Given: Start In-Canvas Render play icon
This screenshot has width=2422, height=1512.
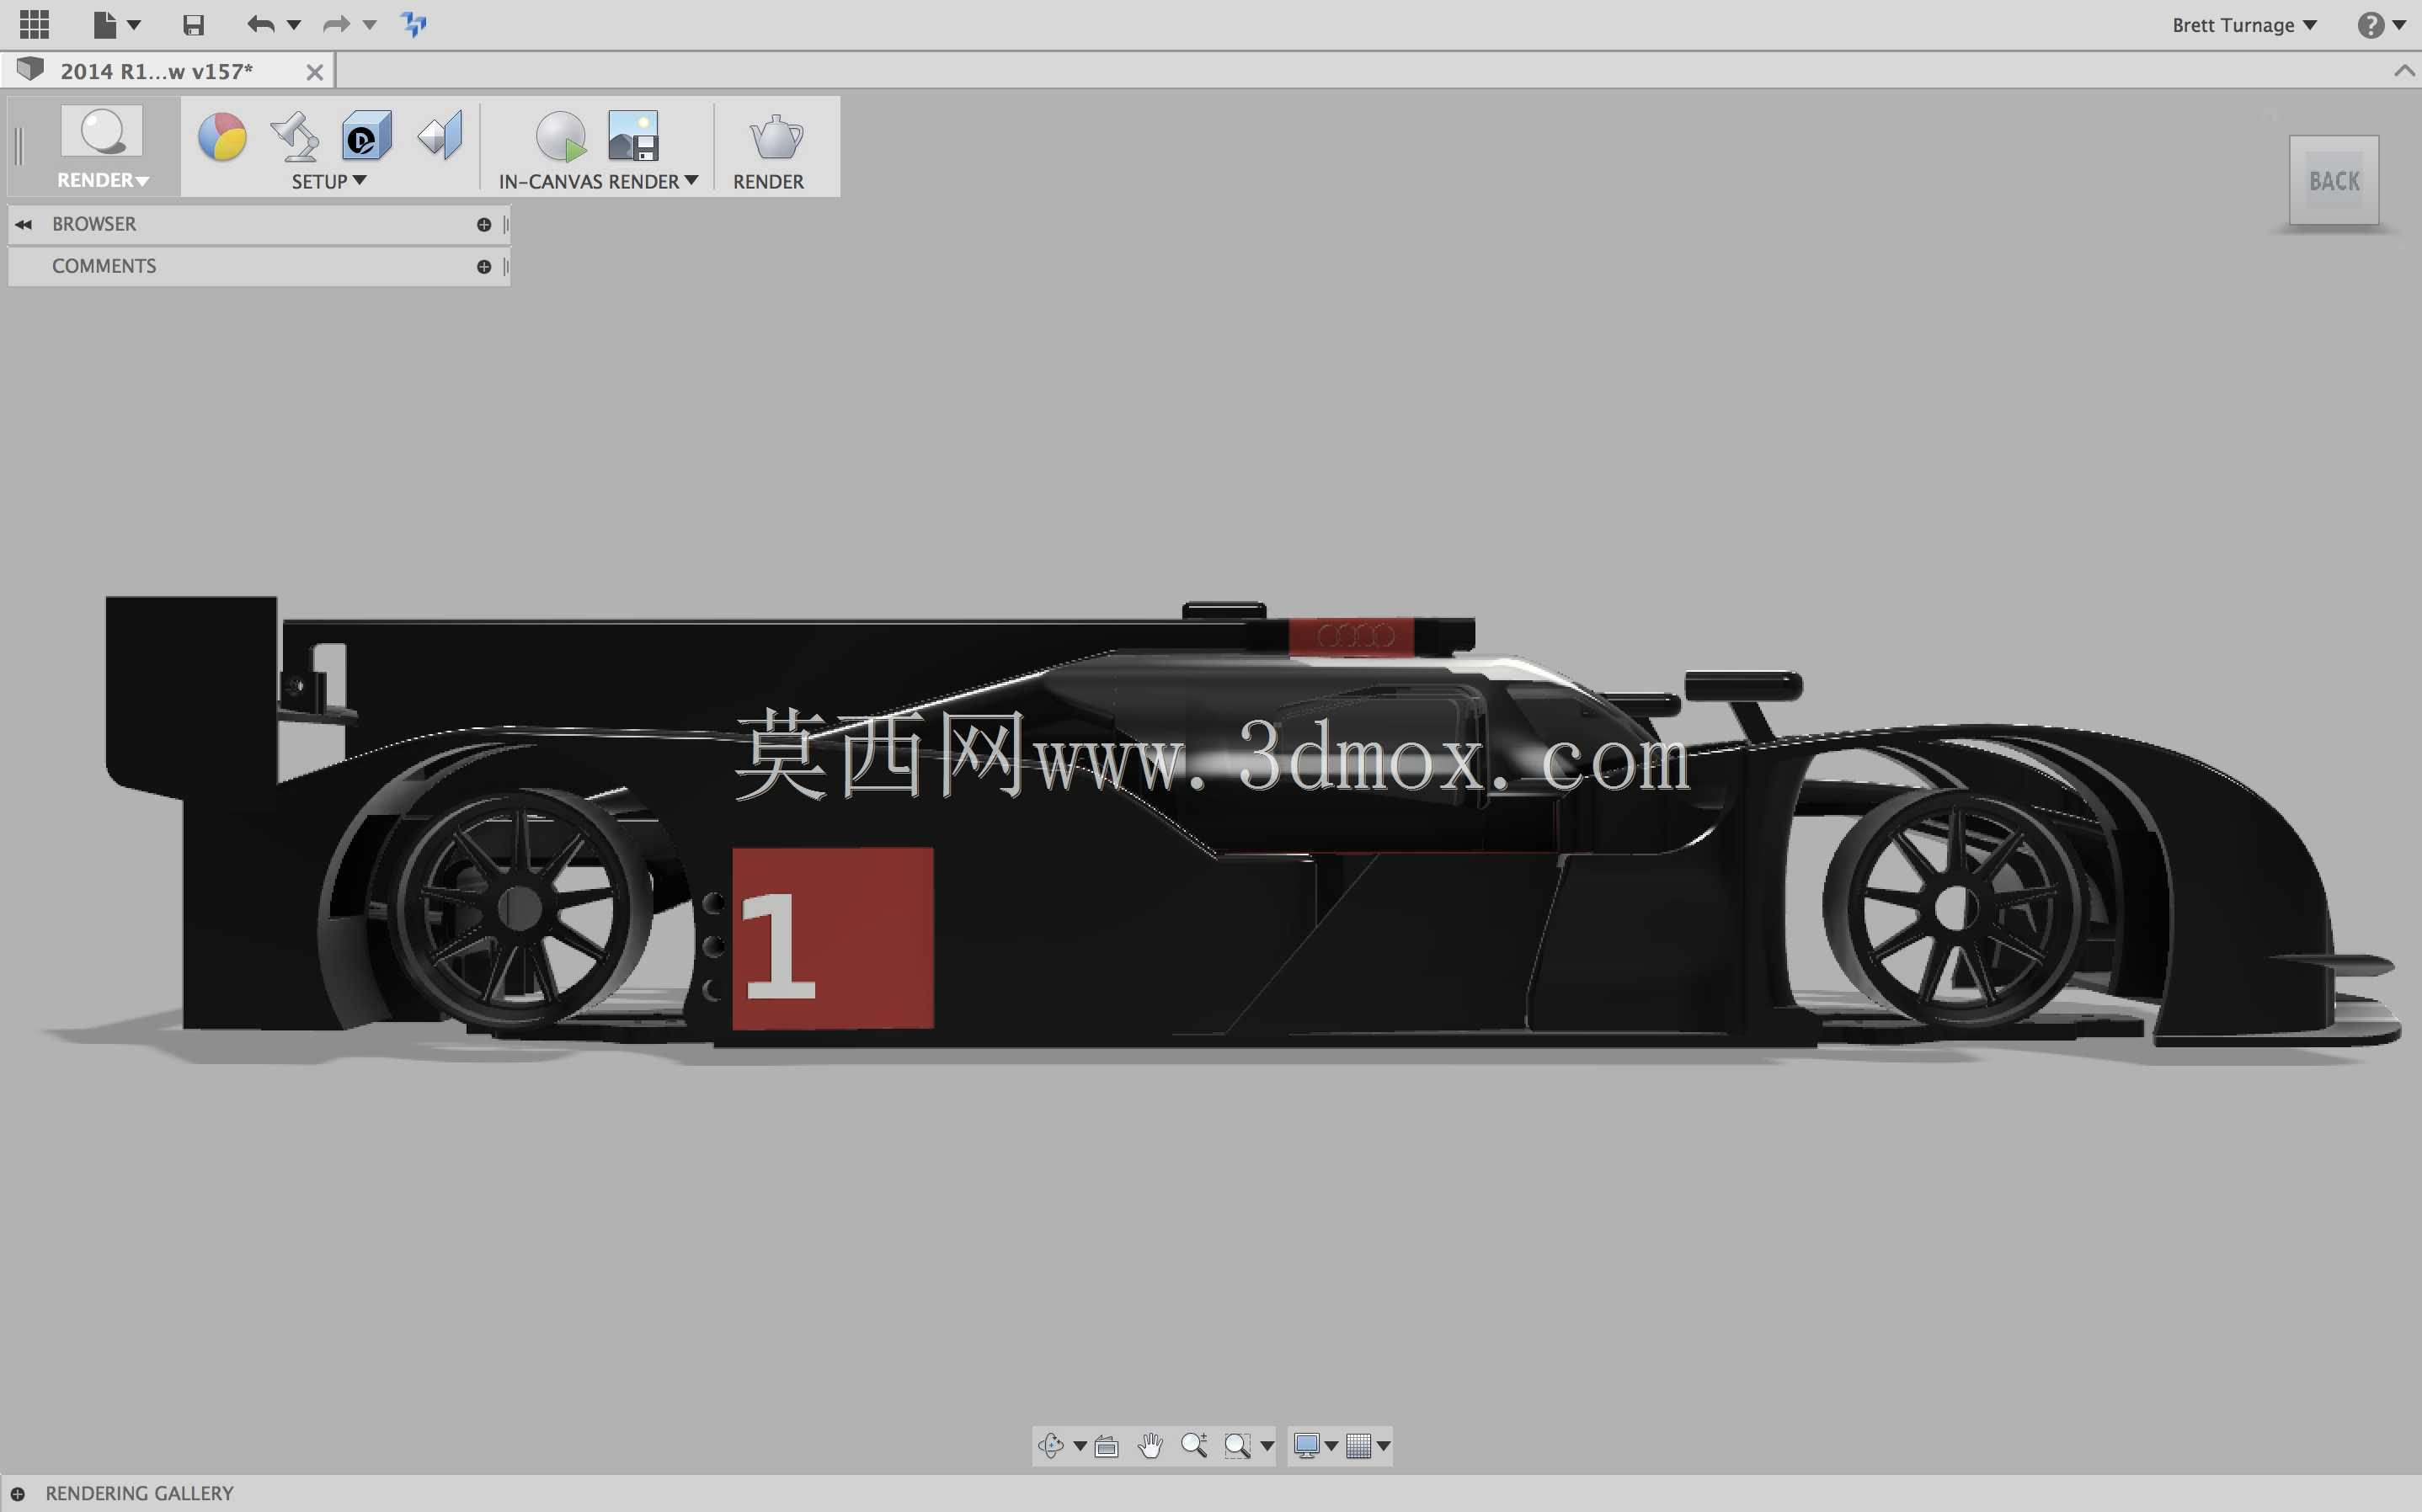Looking at the screenshot, I should 560,136.
